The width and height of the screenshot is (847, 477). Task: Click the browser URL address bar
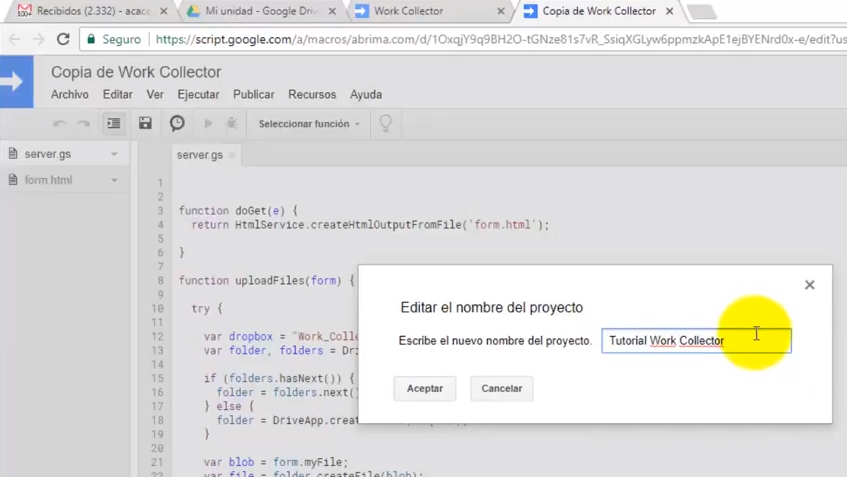tap(465, 39)
